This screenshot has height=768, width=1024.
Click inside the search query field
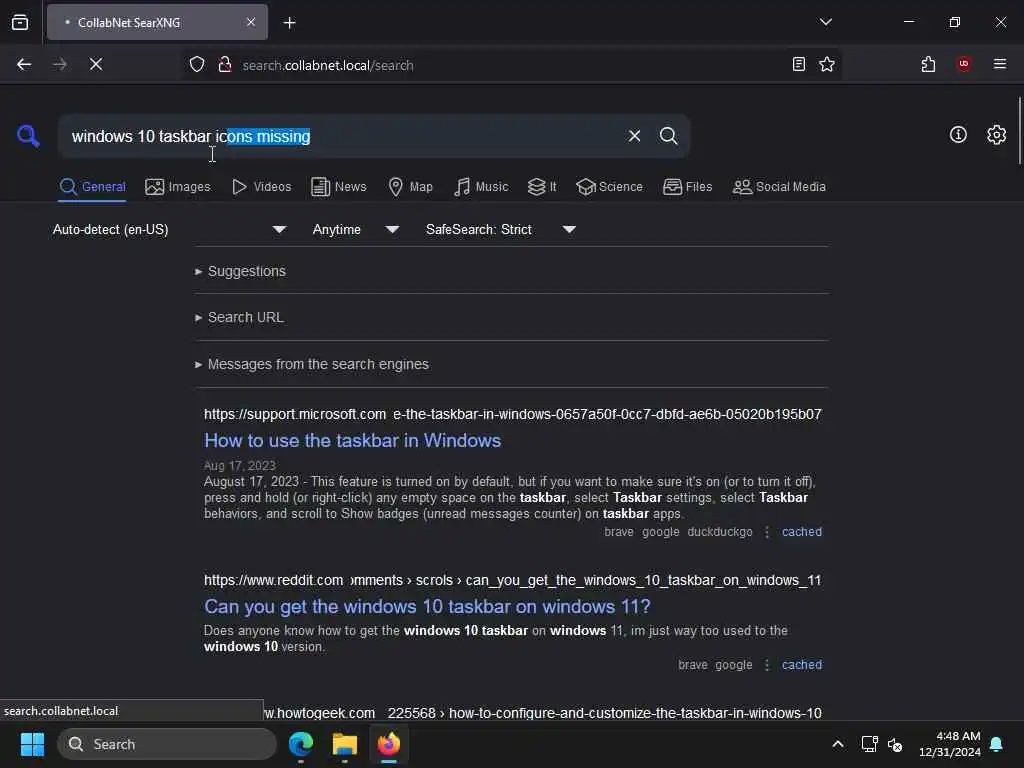pos(340,136)
